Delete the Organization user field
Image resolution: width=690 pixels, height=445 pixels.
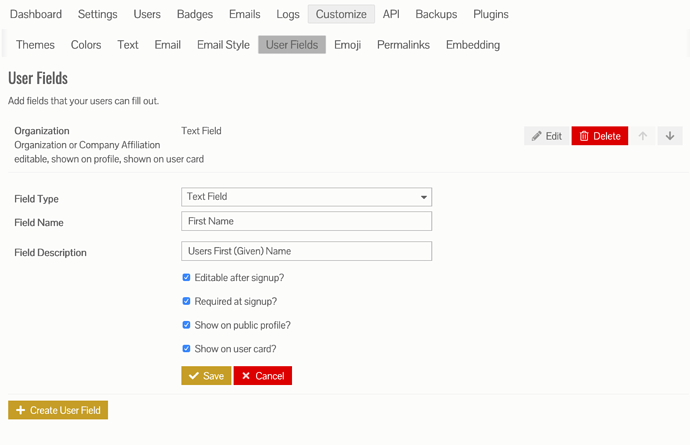click(600, 136)
